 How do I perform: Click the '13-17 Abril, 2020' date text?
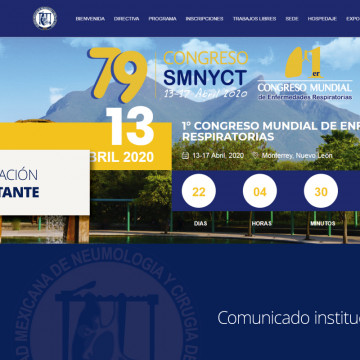coord(218,155)
